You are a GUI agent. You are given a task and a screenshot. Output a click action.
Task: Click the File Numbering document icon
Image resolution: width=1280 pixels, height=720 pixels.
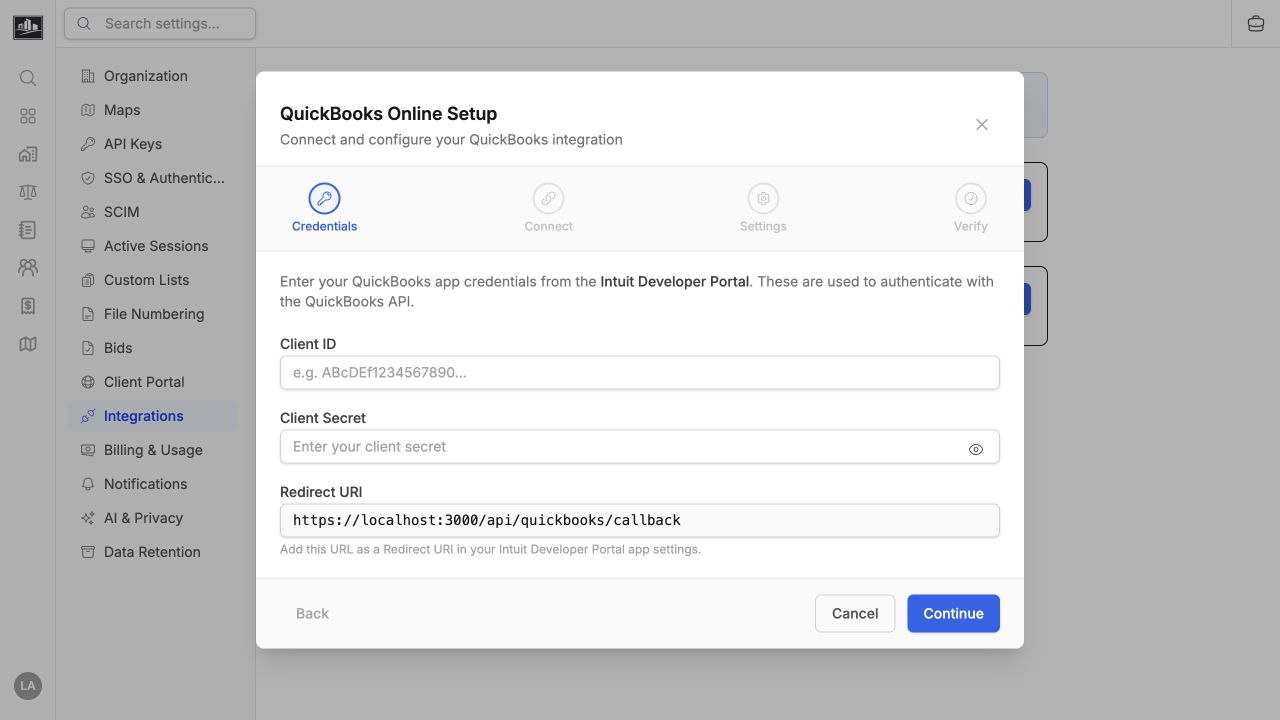click(88, 314)
